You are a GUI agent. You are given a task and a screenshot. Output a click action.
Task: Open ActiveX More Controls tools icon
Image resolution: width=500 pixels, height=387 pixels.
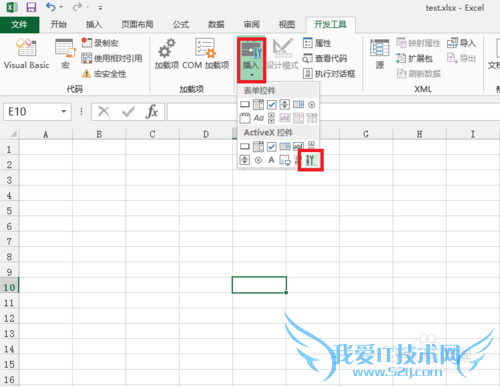pos(311,160)
